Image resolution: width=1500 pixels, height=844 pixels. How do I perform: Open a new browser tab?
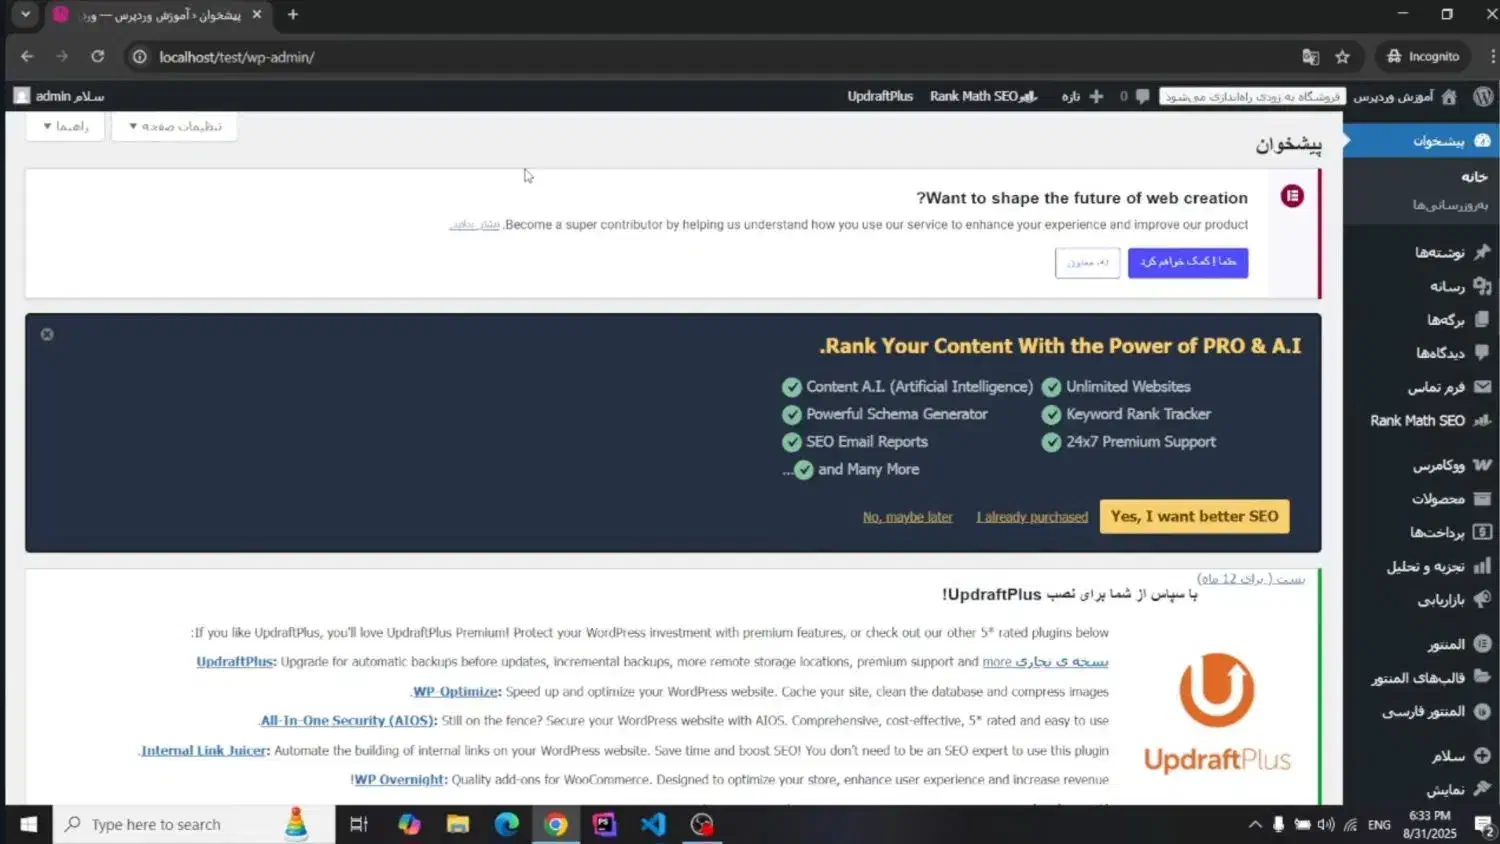(293, 14)
